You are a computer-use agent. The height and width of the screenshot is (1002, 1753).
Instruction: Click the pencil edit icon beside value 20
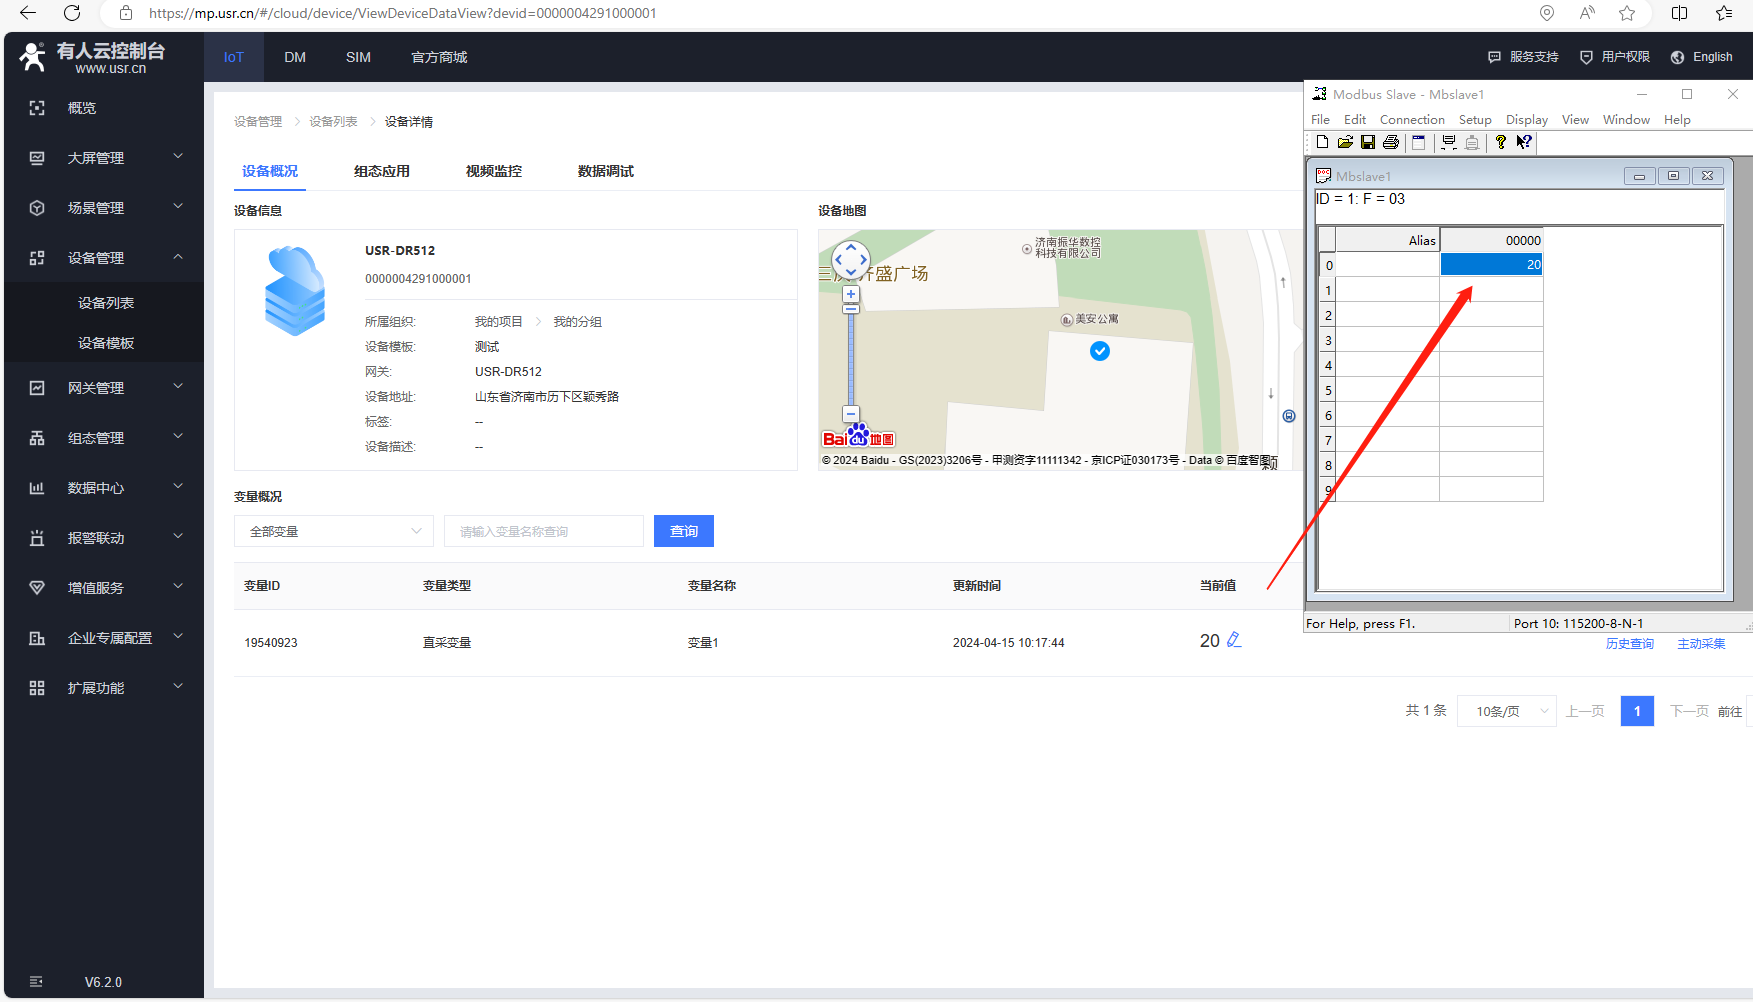pyautogui.click(x=1234, y=640)
